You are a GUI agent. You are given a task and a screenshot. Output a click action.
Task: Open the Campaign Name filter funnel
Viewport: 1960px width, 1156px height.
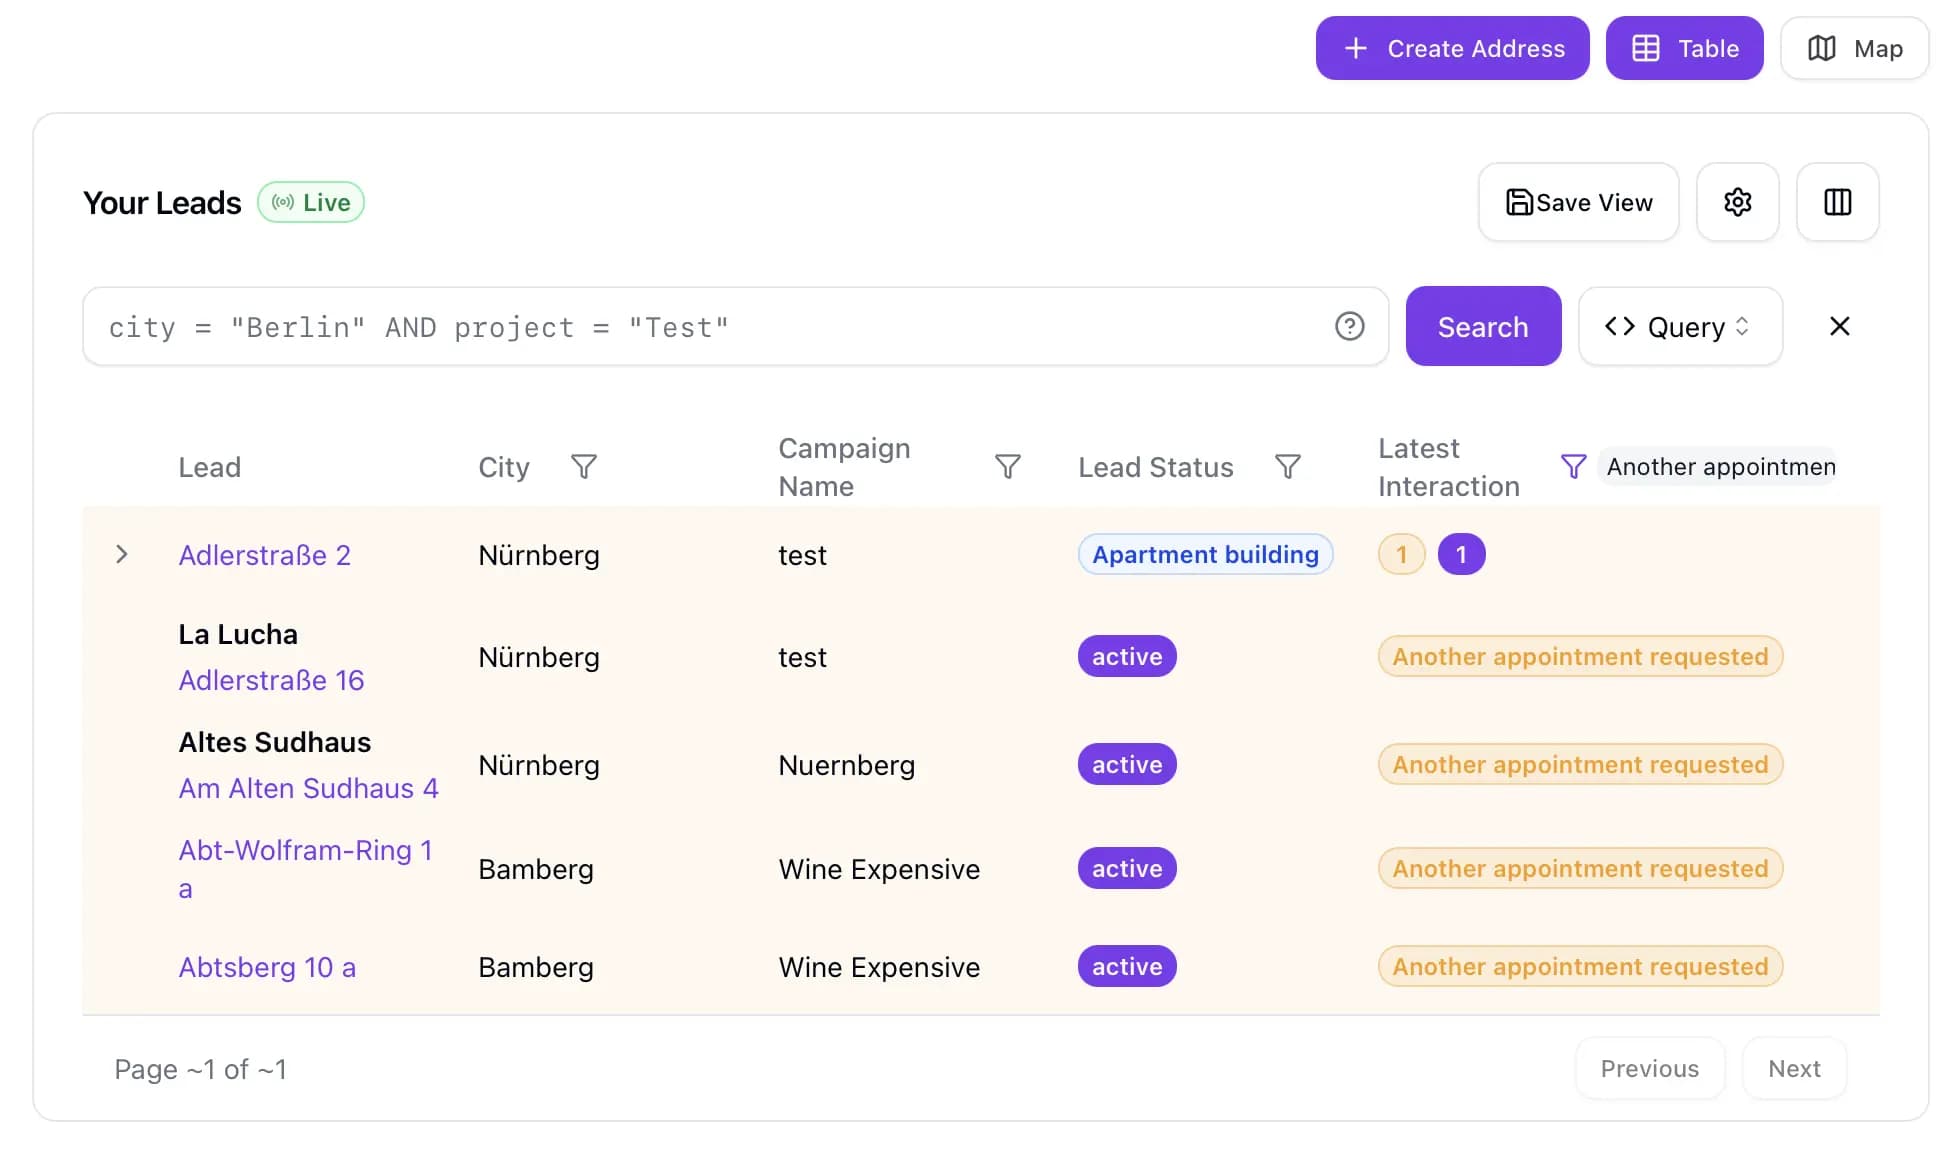tap(1007, 466)
